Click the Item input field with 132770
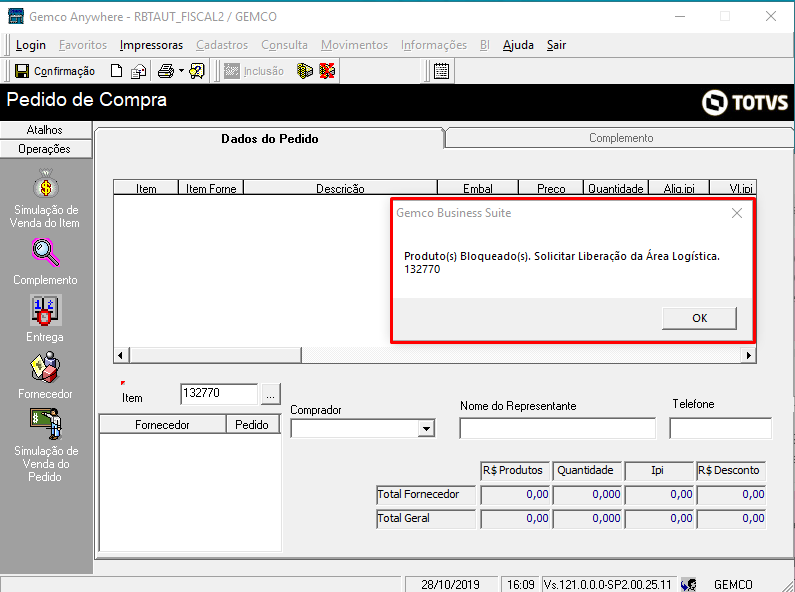 point(219,393)
